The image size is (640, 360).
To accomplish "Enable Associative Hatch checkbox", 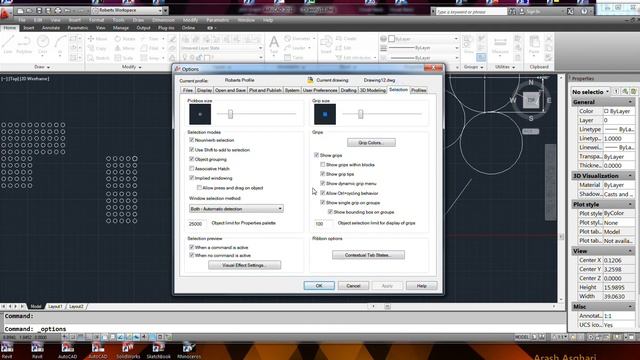I will click(x=191, y=169).
